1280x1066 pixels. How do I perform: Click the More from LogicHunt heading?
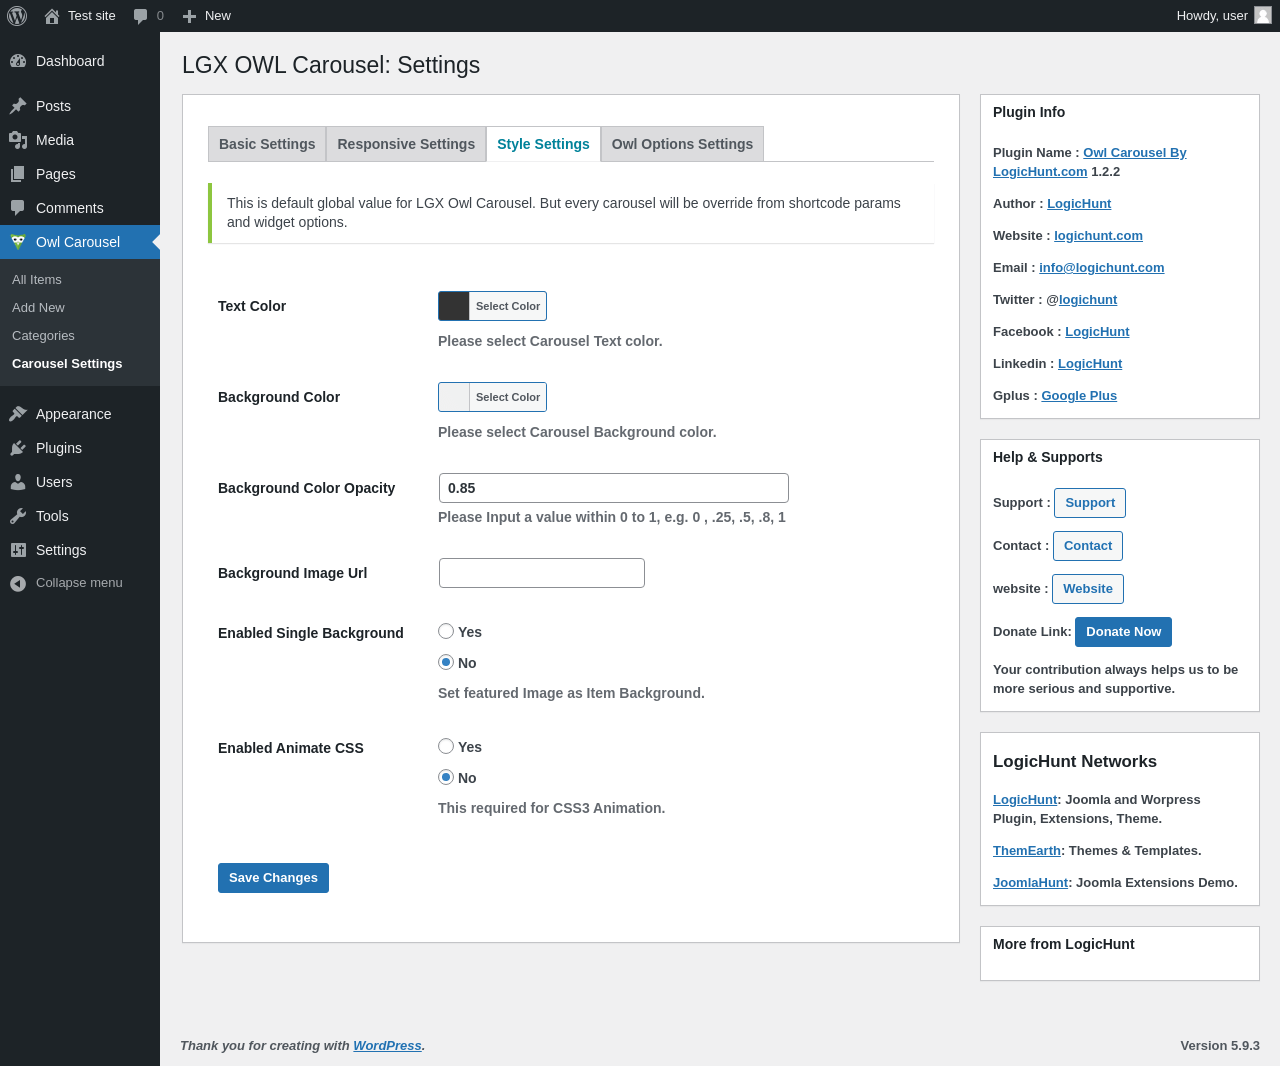(1063, 944)
